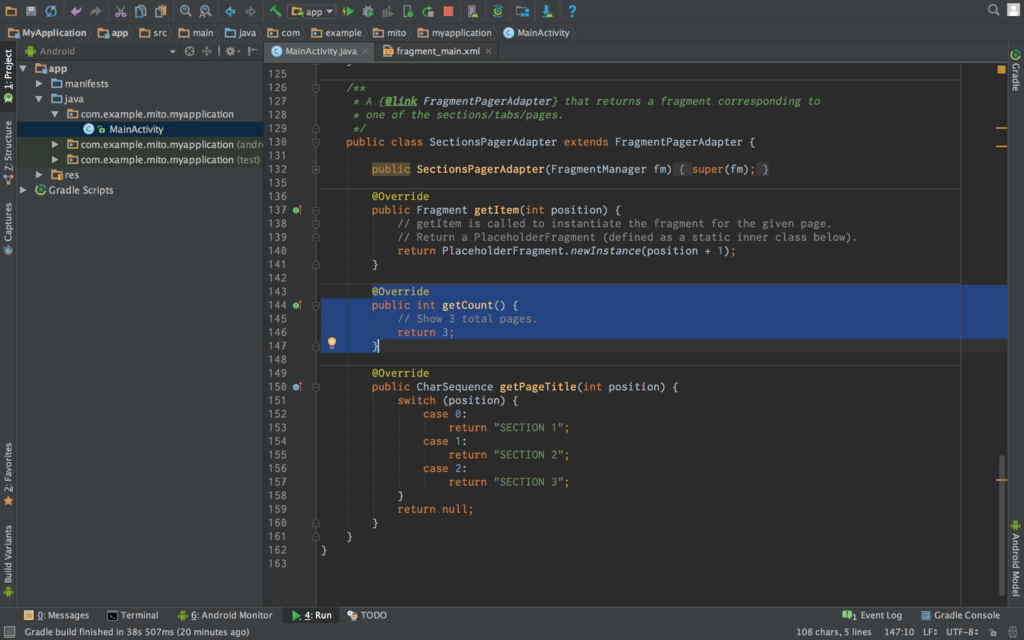The image size is (1024, 640).
Task: Click the editor vertical scrollbar thumb
Action: tap(1001, 526)
